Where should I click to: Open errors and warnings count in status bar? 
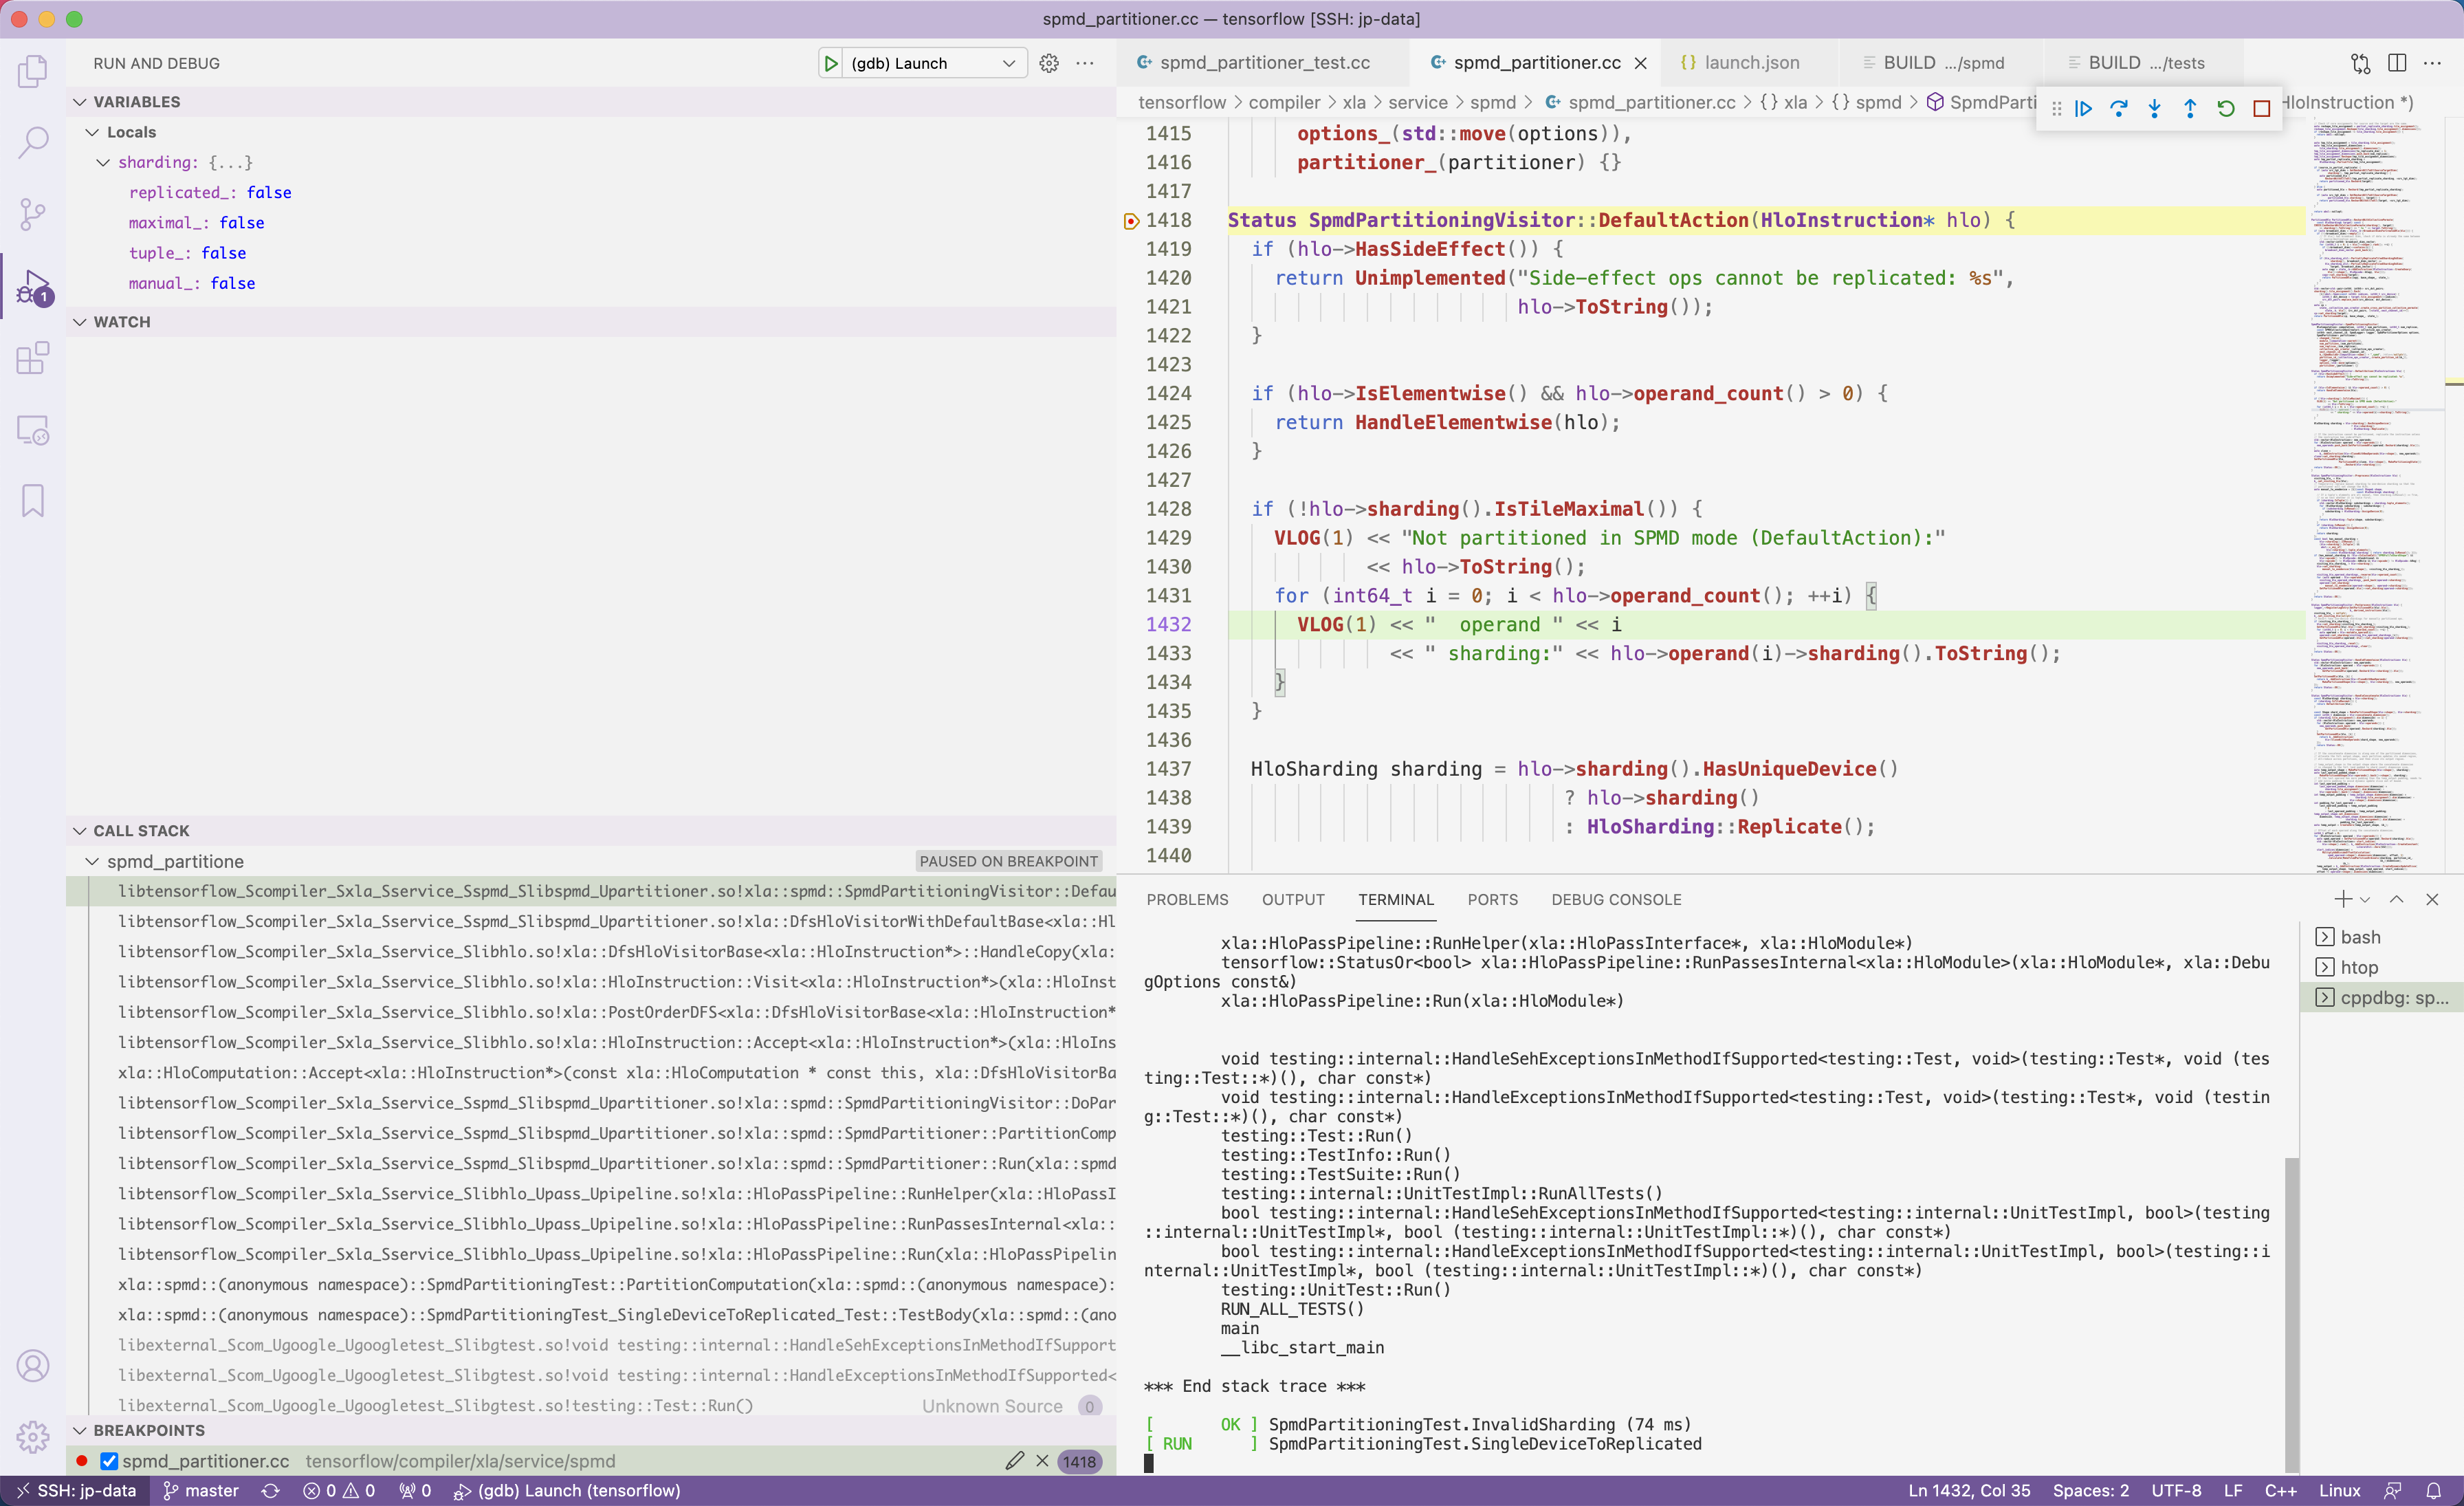[x=338, y=1490]
